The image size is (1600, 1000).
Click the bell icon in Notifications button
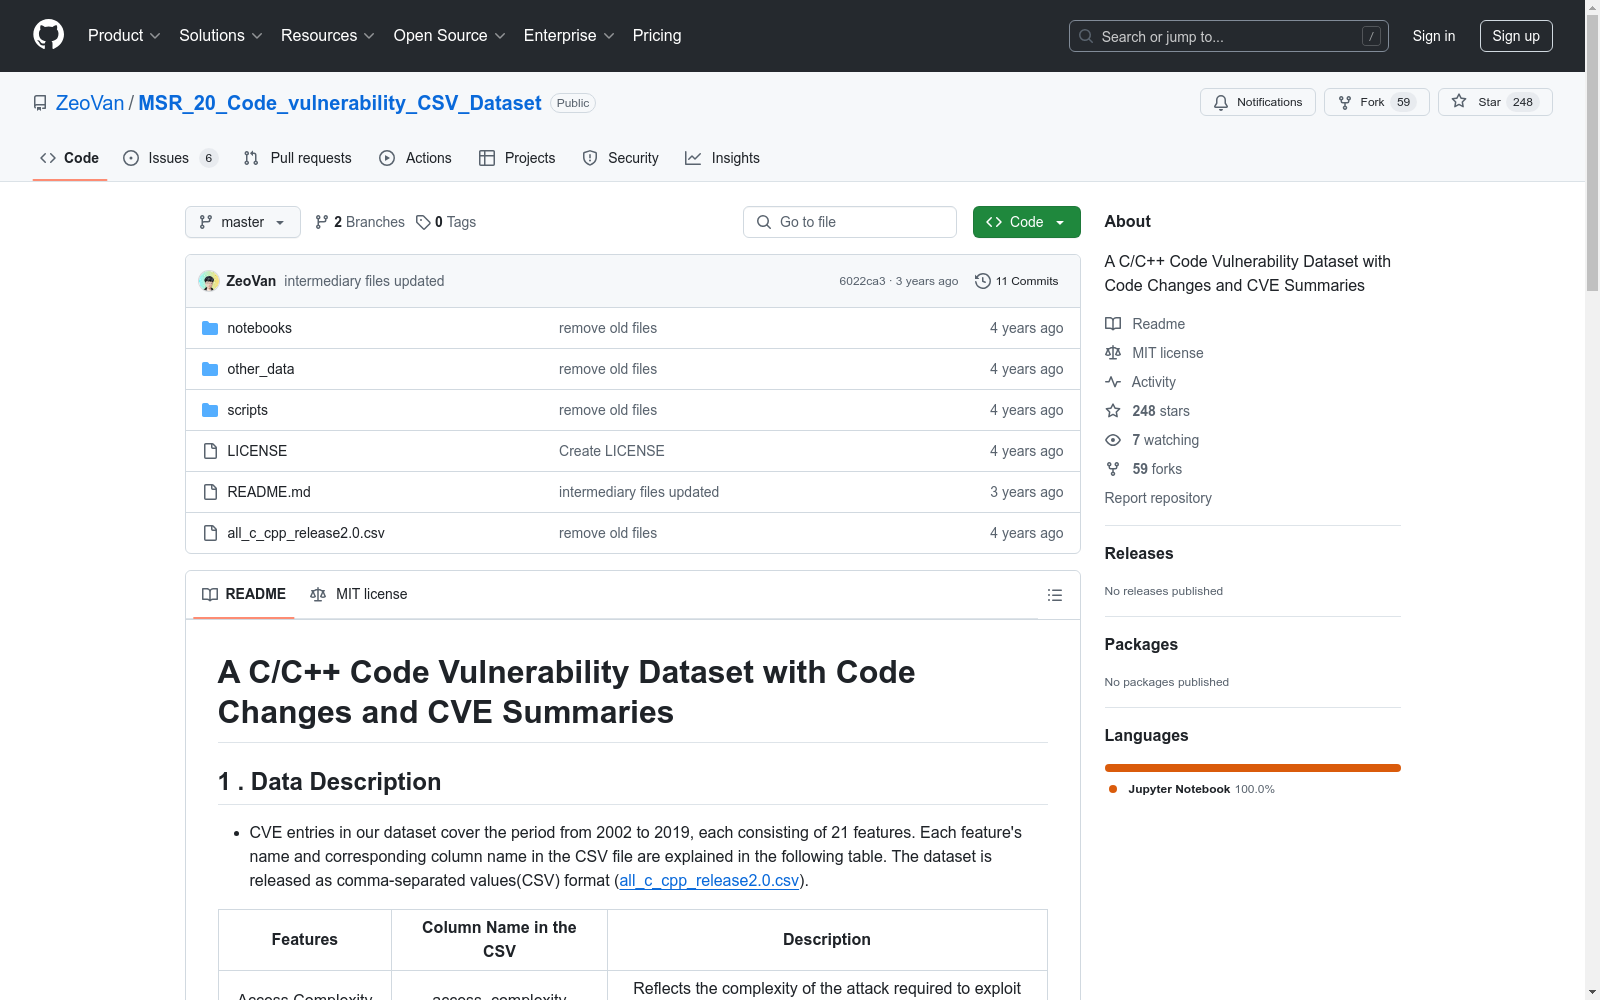(x=1221, y=102)
